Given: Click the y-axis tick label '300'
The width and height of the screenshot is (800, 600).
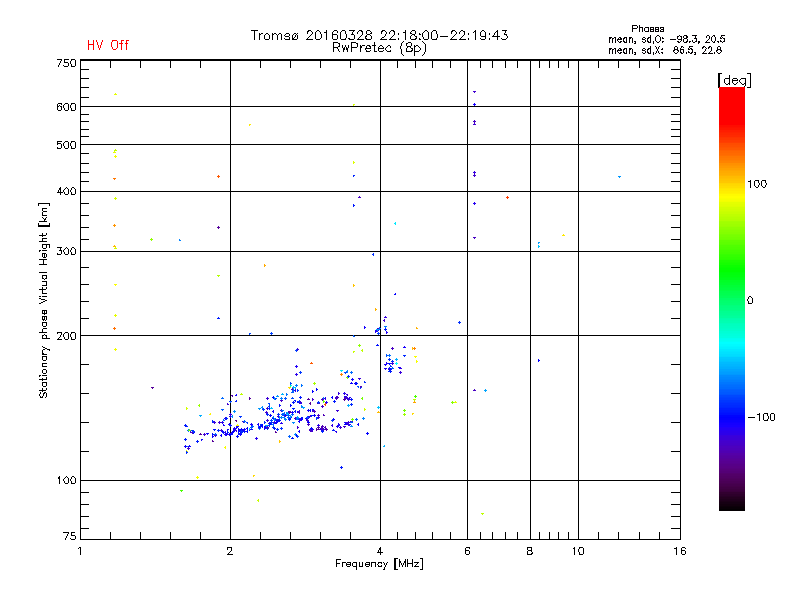Looking at the screenshot, I should pyautogui.click(x=66, y=252).
